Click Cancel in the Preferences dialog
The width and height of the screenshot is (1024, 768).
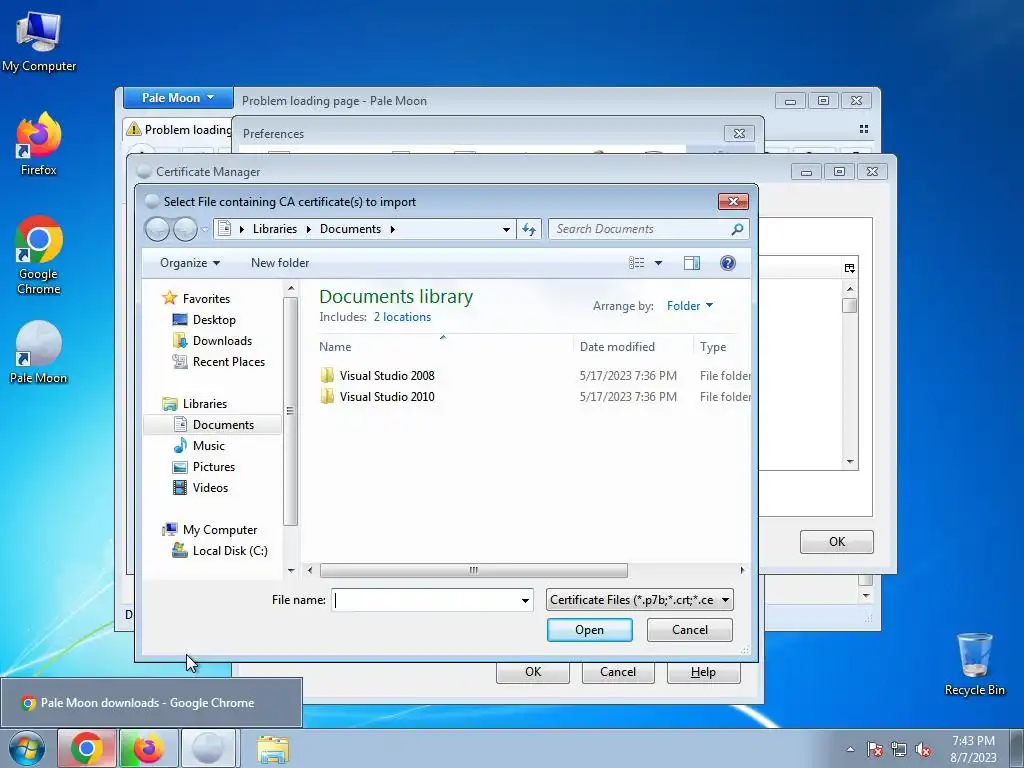618,672
